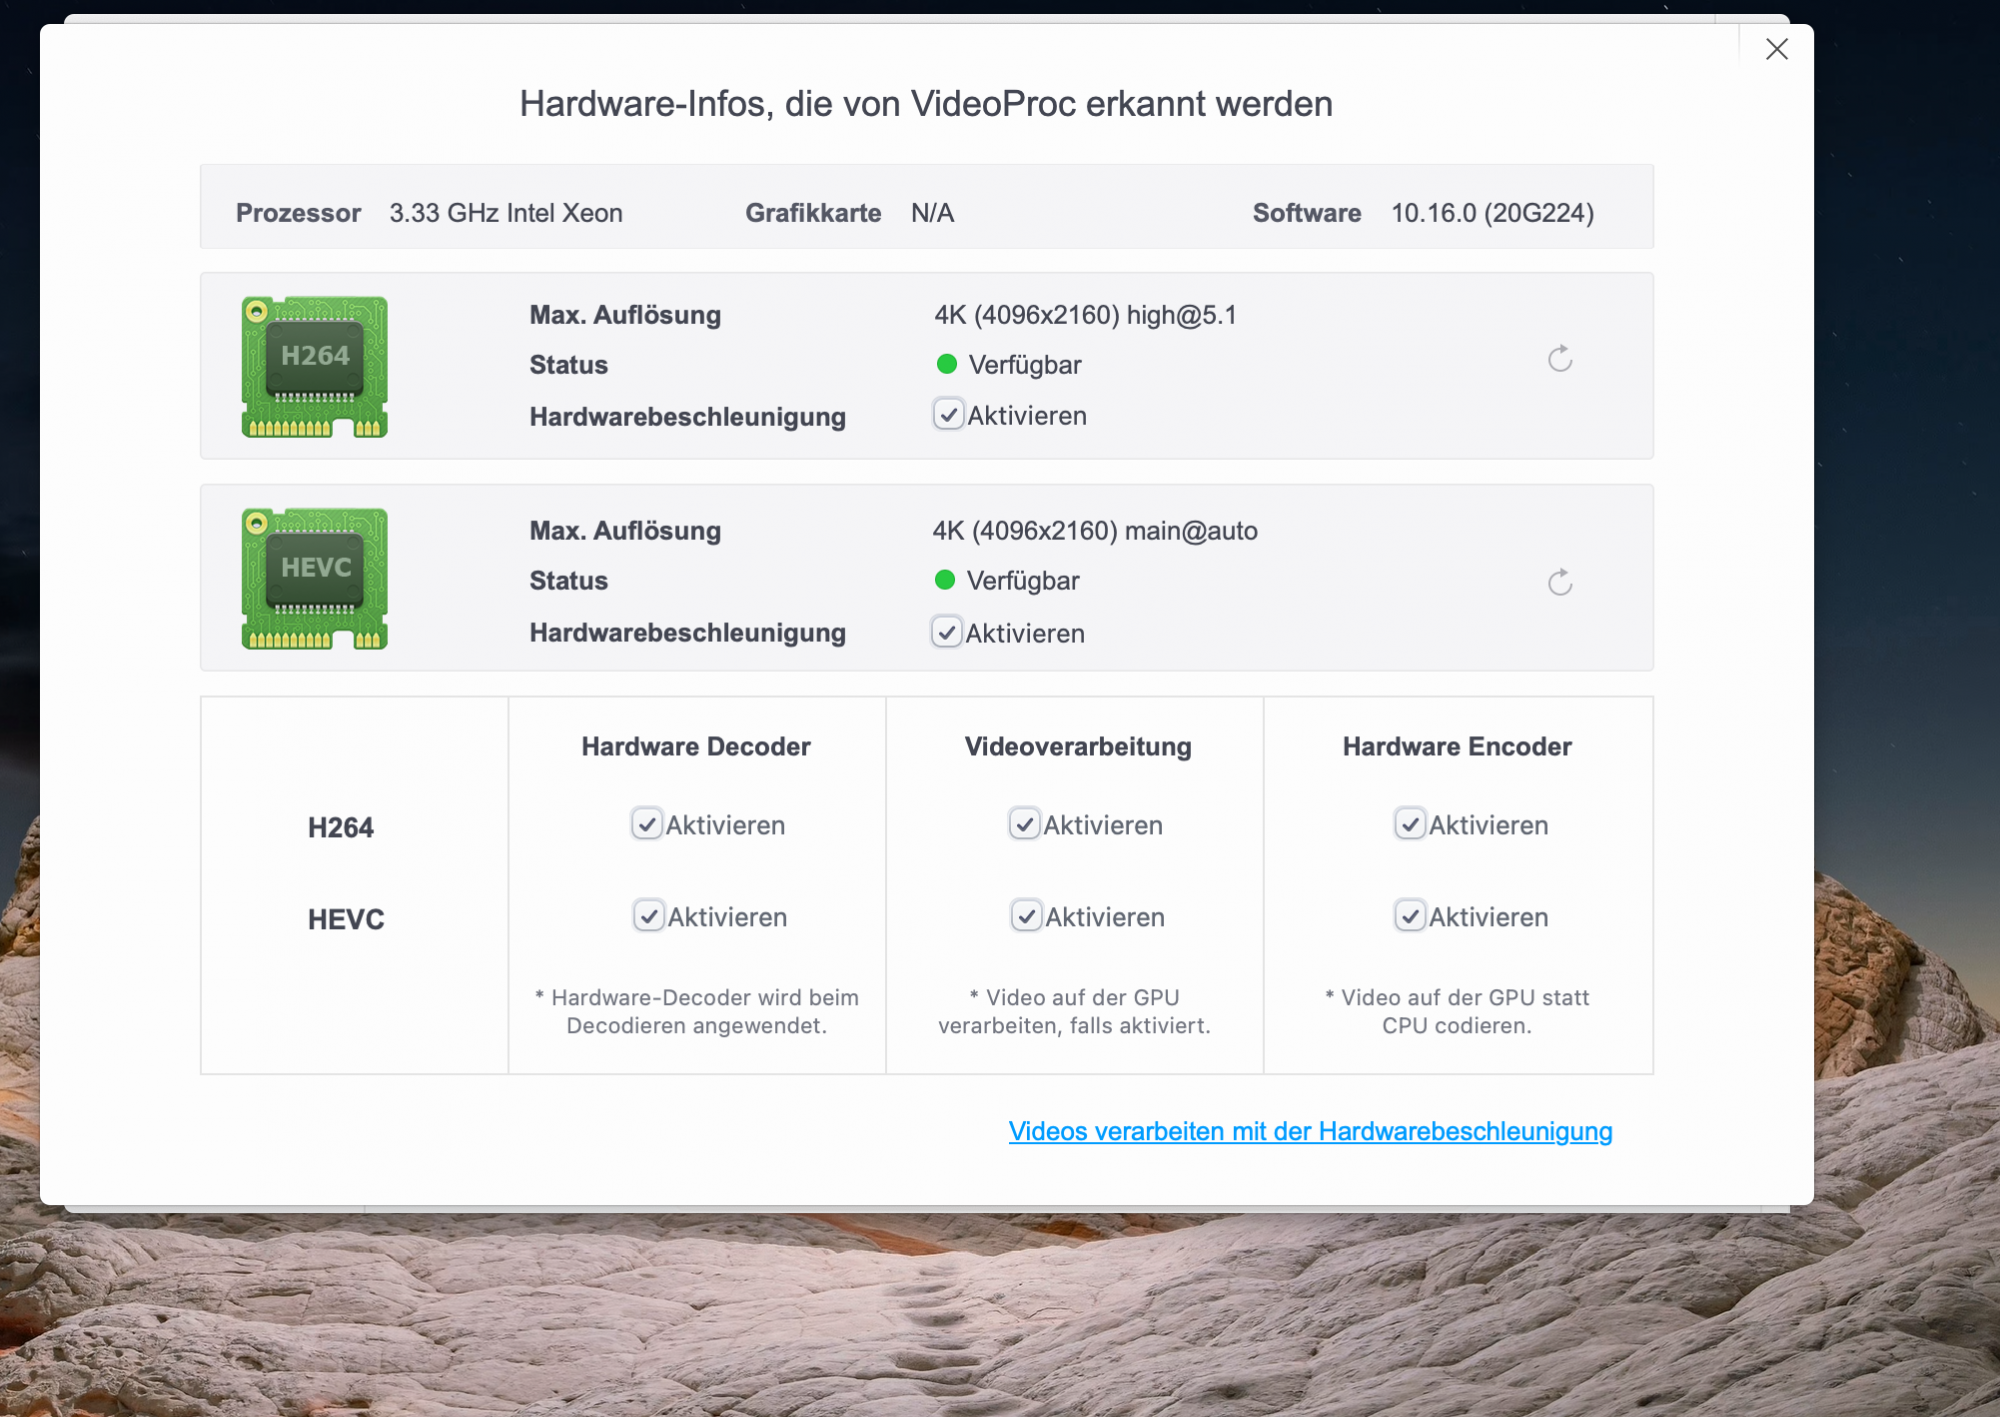This screenshot has height=1417, width=2000.
Task: Click the 'Video auf der GPU statt CPU codieren' note
Action: (1457, 1011)
